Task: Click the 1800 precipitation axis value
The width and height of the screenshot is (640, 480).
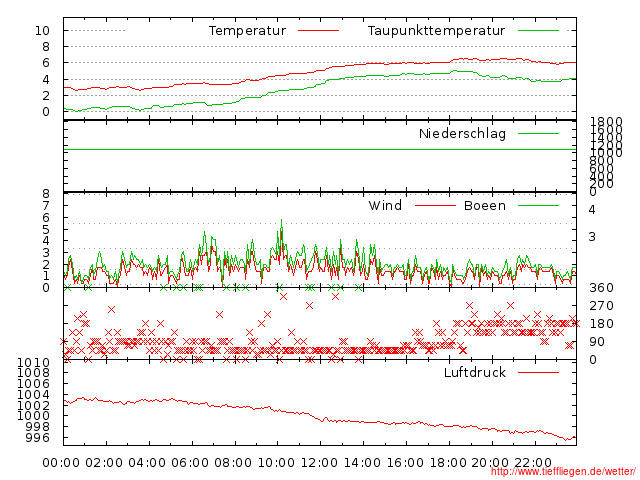Action: (x=606, y=122)
